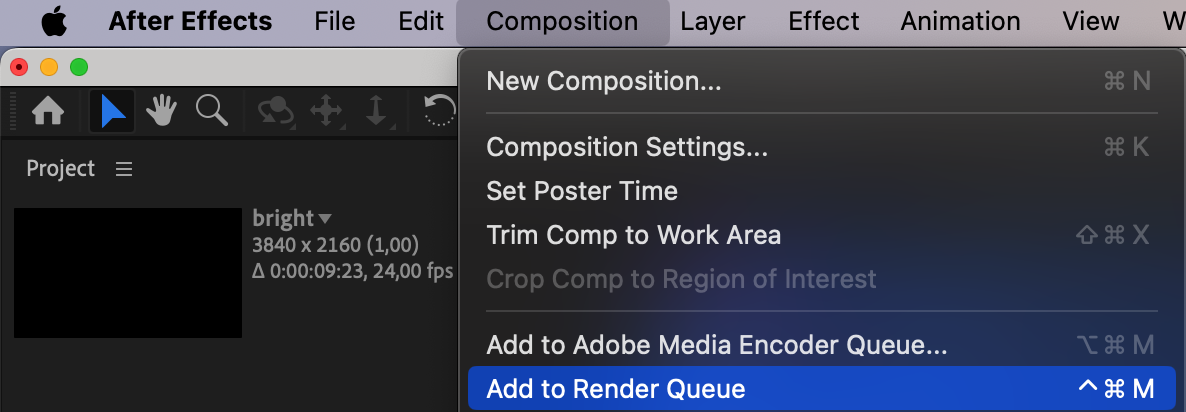1186x412 pixels.
Task: Click the Home icon in toolbar
Action: (48, 111)
